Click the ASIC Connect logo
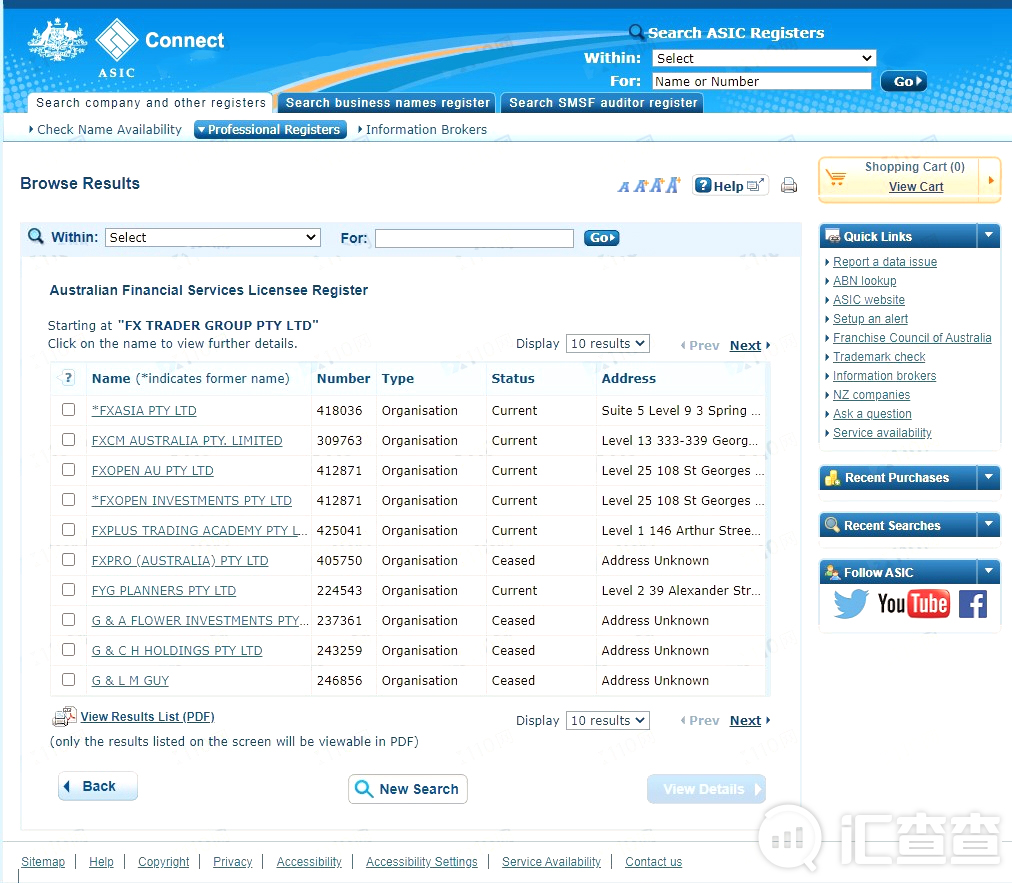The image size is (1012, 883). [126, 49]
